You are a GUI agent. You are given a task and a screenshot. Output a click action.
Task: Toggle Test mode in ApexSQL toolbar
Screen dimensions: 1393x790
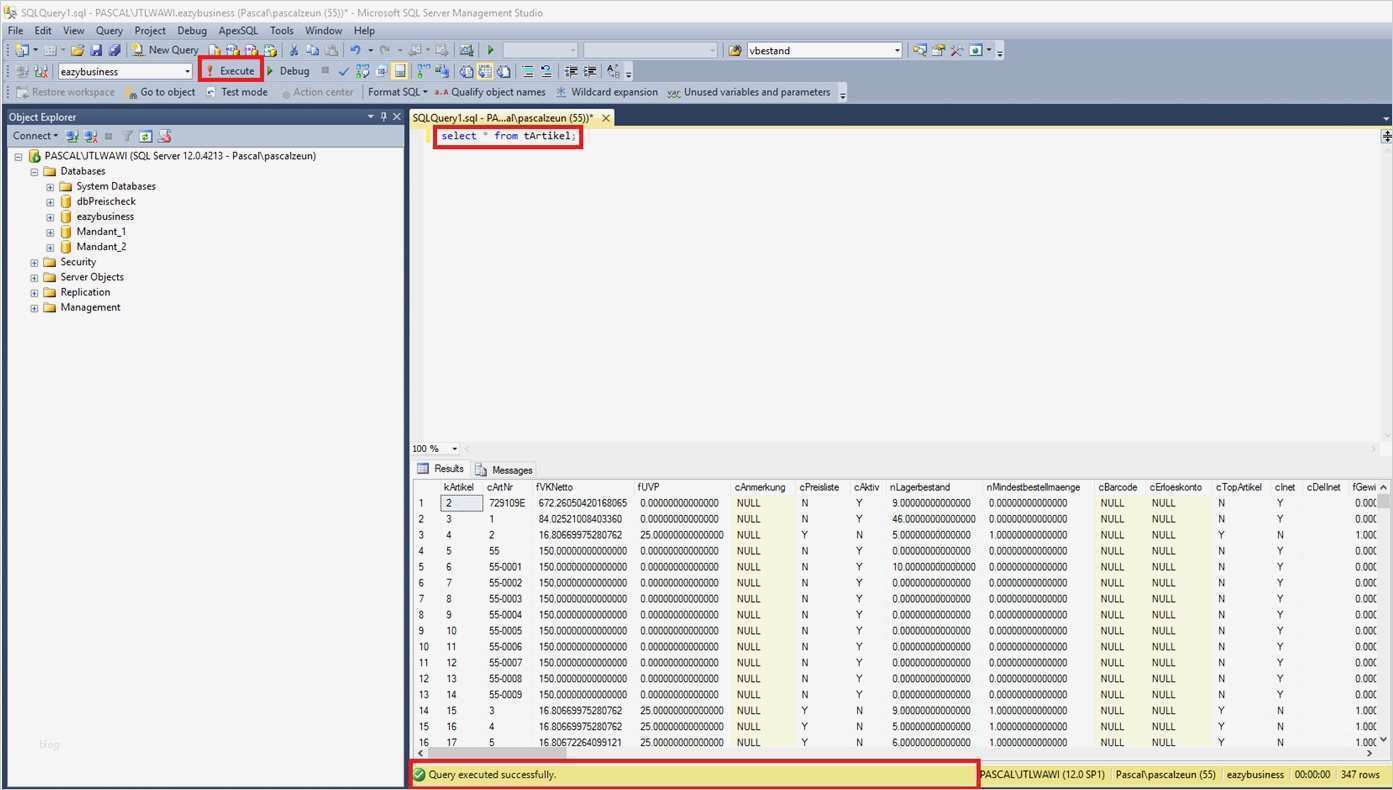[237, 92]
